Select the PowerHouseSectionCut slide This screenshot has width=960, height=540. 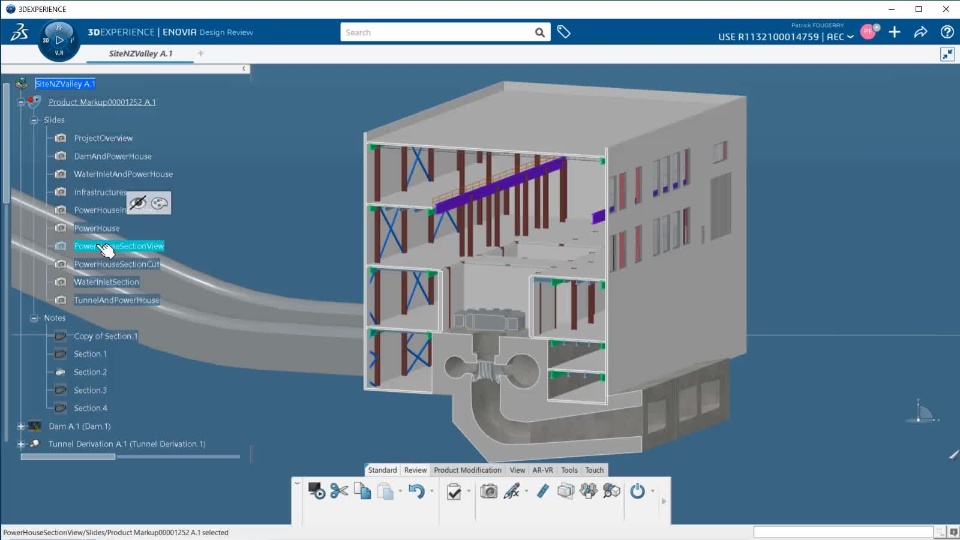click(x=117, y=264)
